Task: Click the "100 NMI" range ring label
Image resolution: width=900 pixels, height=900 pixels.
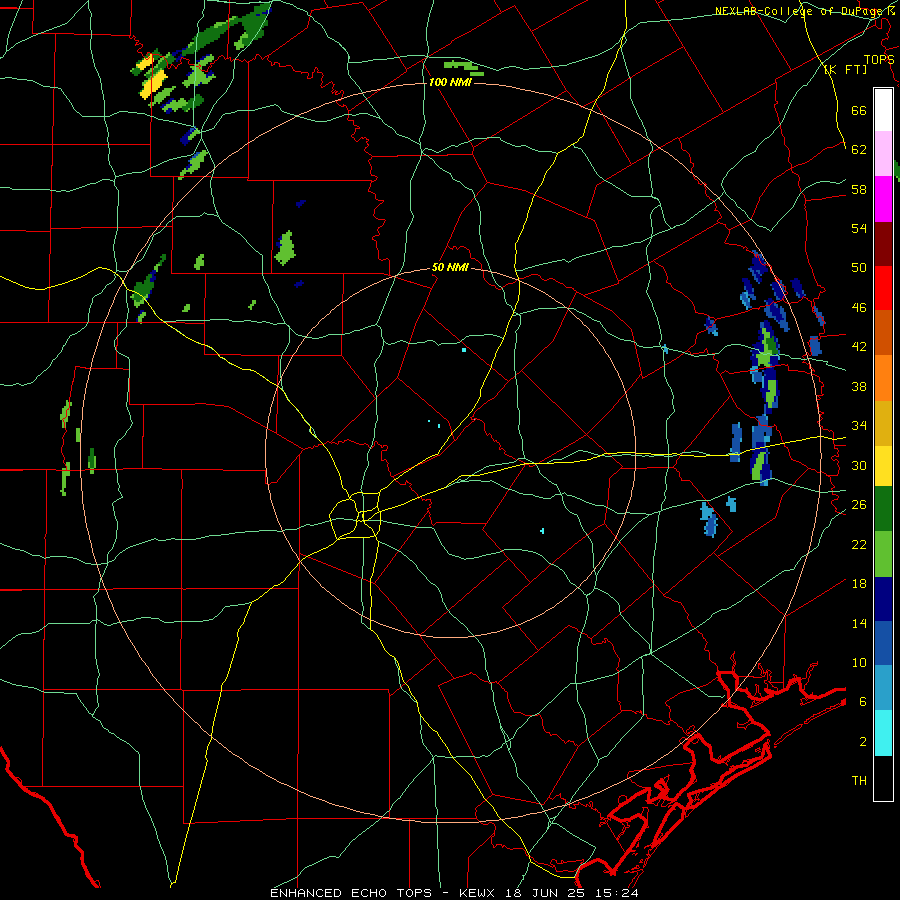Action: (450, 82)
